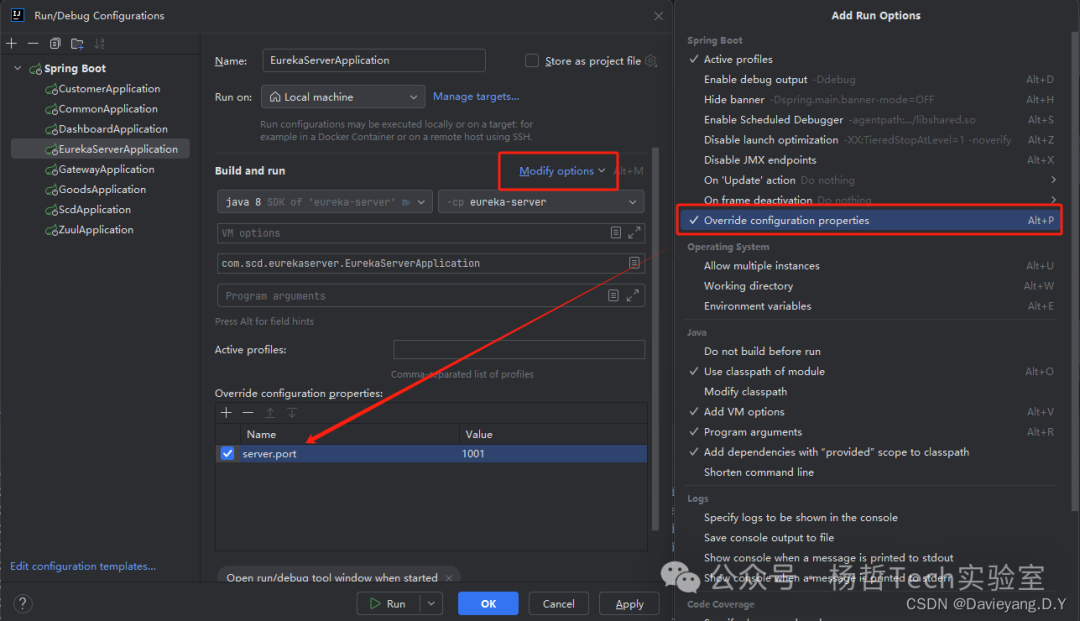1080x621 pixels.
Task: Click the Run button
Action: (x=388, y=604)
